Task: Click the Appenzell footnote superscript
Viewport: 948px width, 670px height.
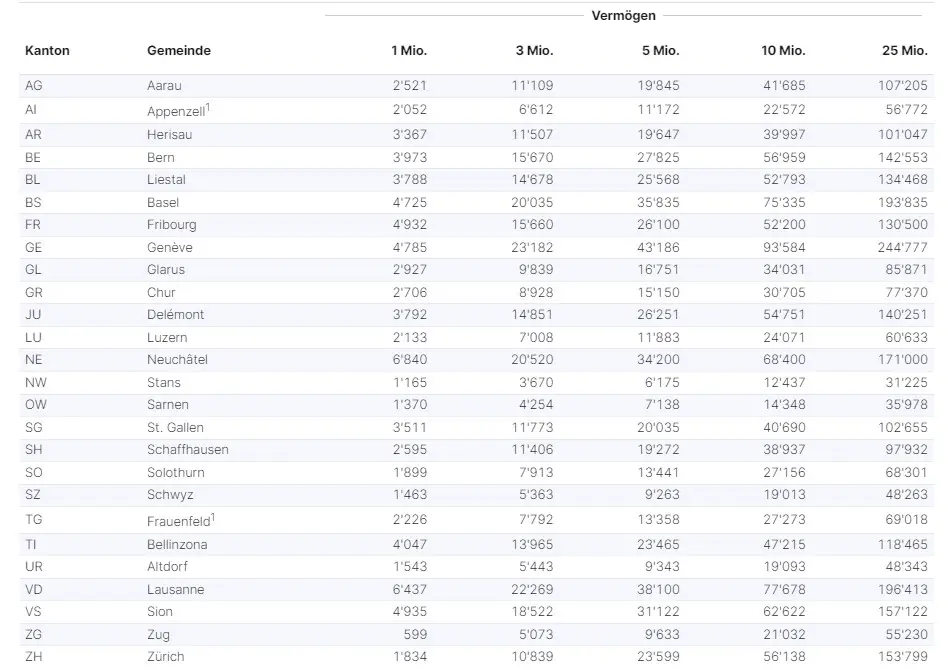Action: pos(208,107)
